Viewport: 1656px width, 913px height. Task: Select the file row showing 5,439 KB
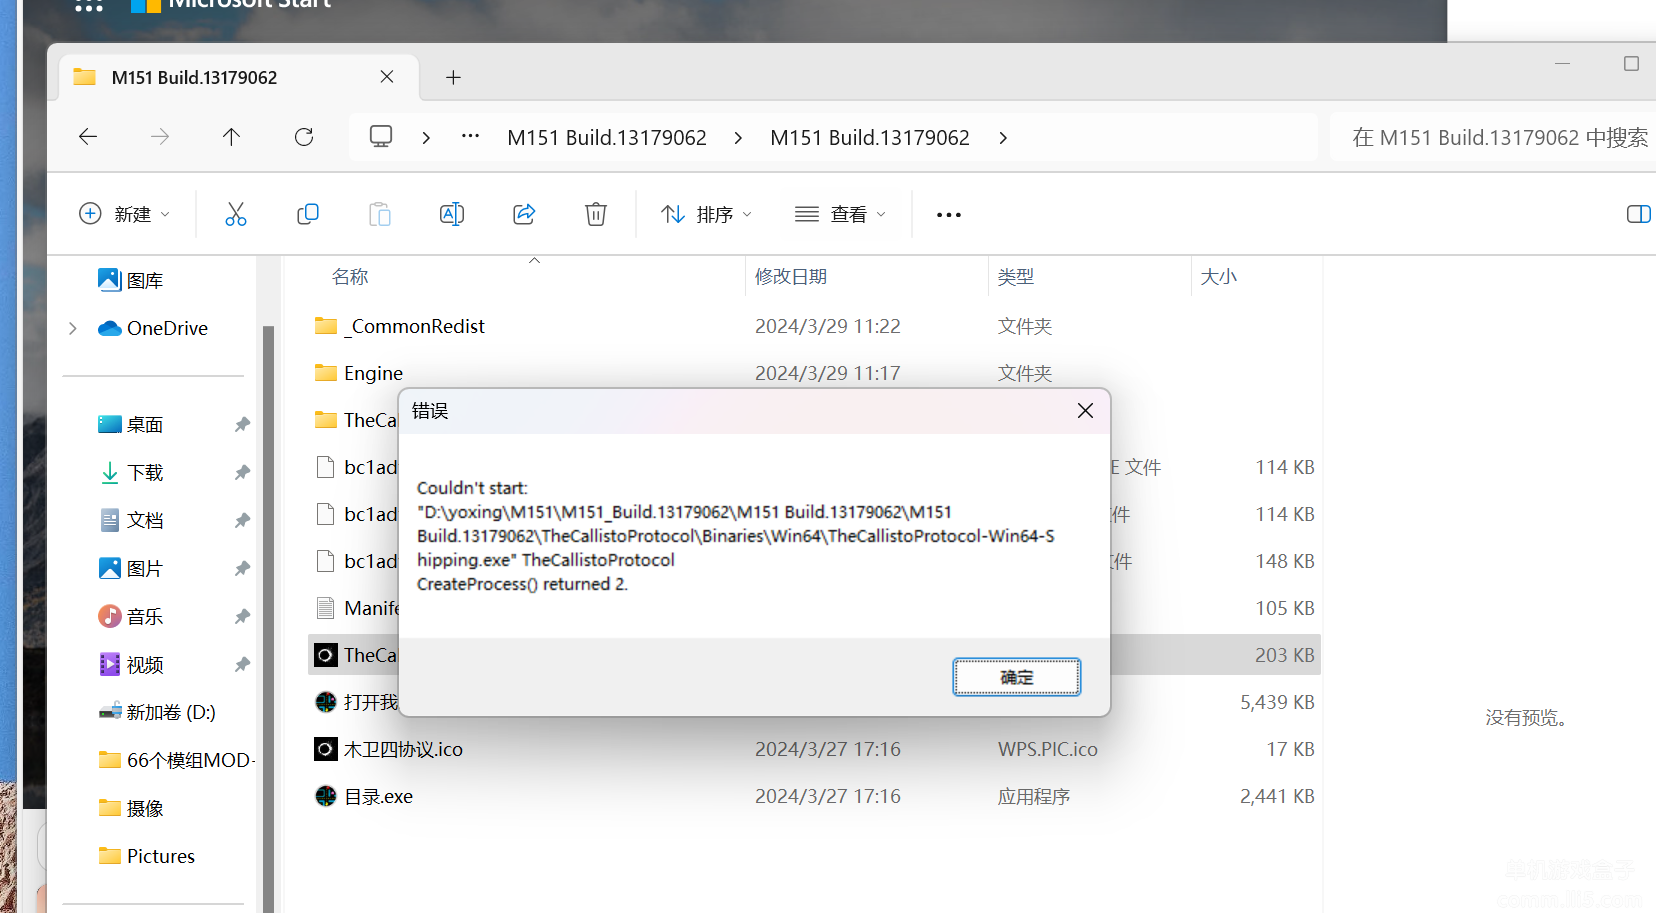click(x=814, y=702)
